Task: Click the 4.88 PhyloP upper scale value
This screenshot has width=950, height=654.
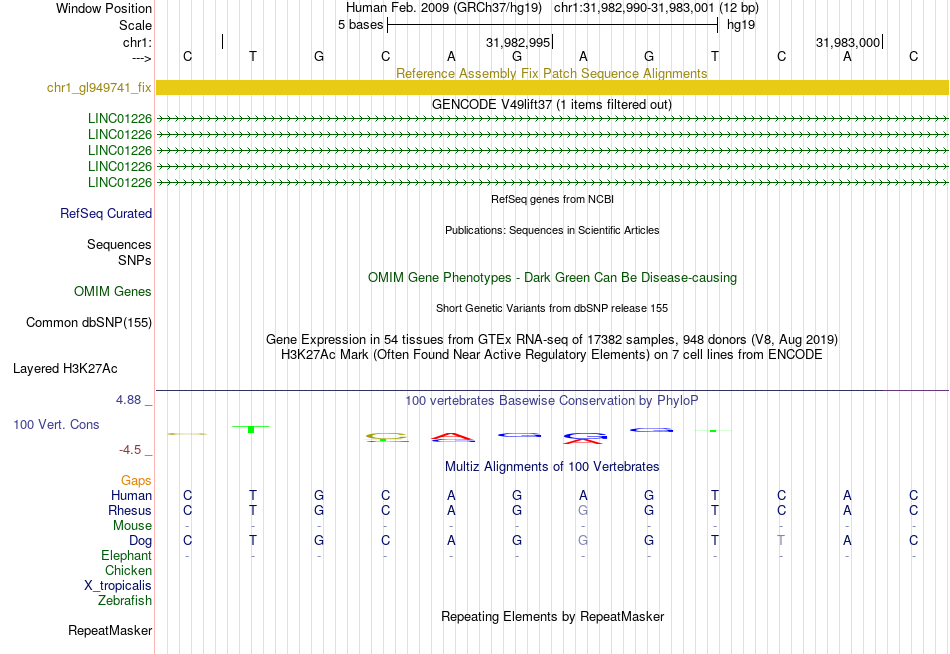Action: click(128, 400)
